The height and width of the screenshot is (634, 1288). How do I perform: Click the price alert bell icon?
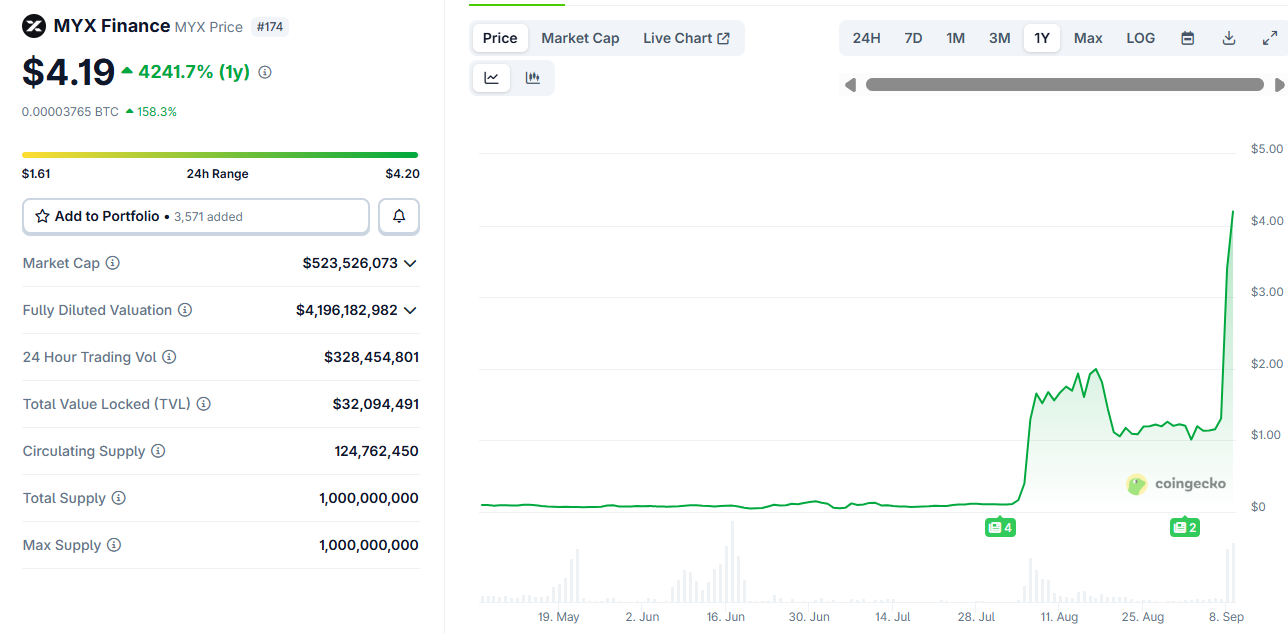click(398, 216)
